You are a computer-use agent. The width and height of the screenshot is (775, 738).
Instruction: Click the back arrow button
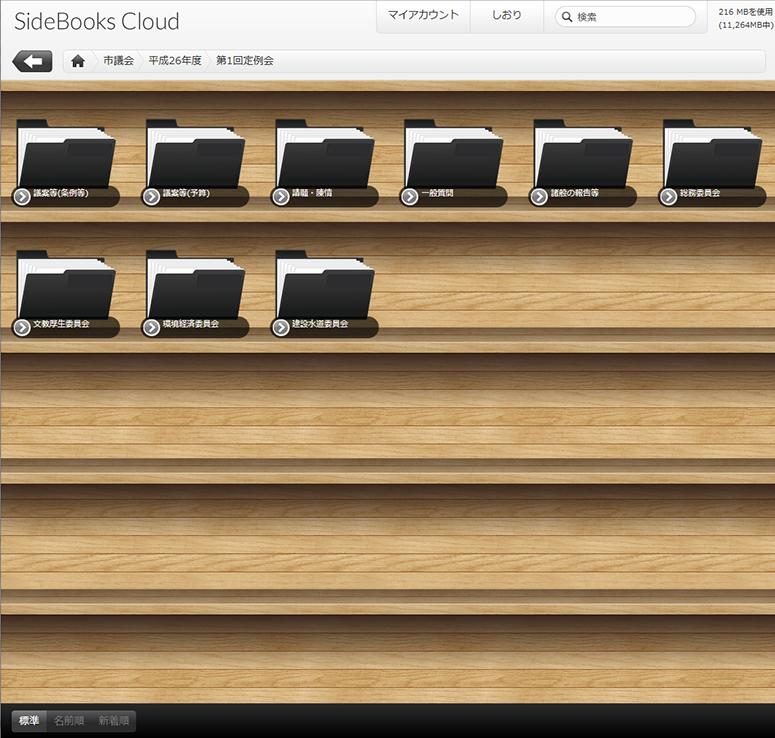pos(32,62)
